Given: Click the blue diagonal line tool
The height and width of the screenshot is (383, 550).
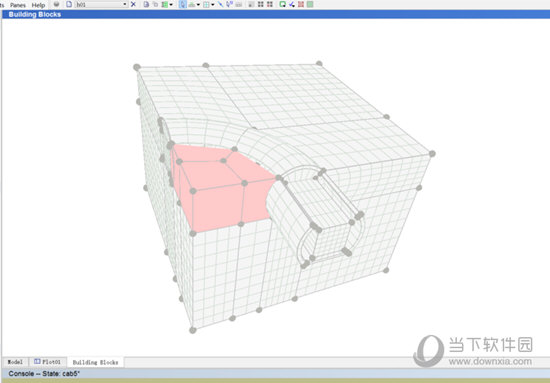Looking at the screenshot, I should pos(221,4).
